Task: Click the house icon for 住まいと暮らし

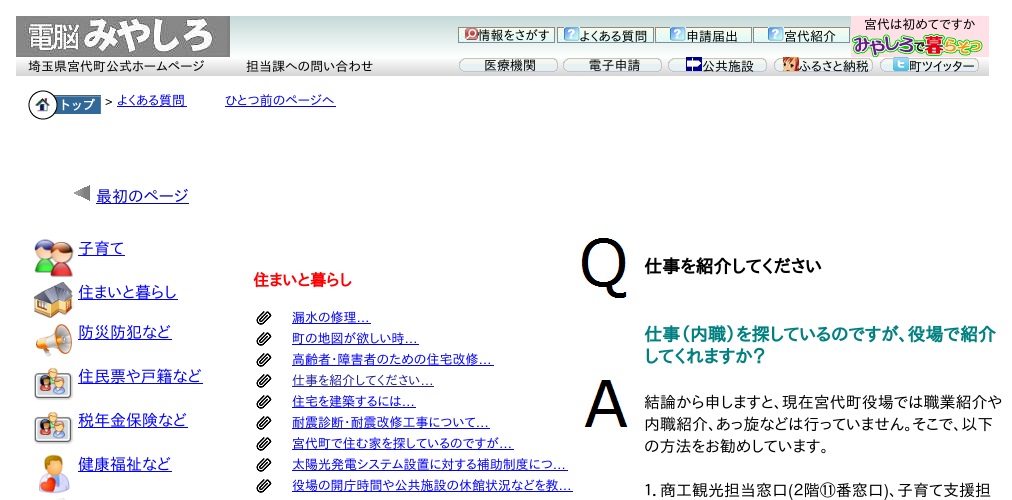Action: tap(53, 299)
